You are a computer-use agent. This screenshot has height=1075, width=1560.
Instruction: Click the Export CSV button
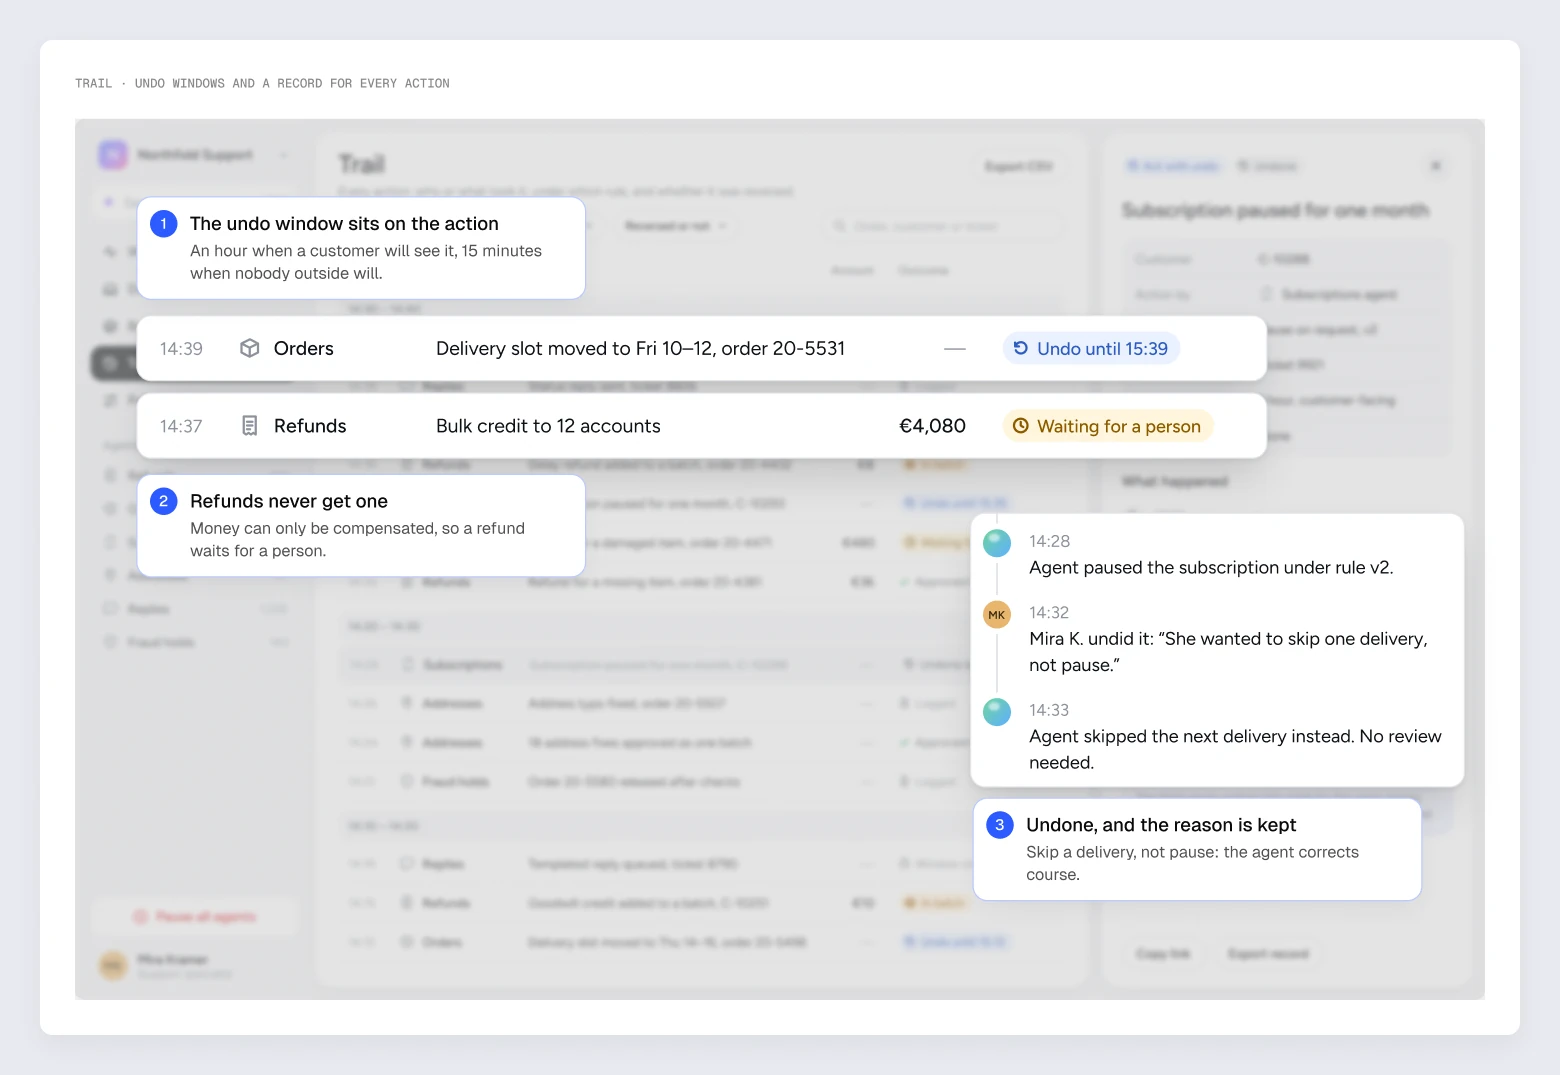pos(1018,166)
